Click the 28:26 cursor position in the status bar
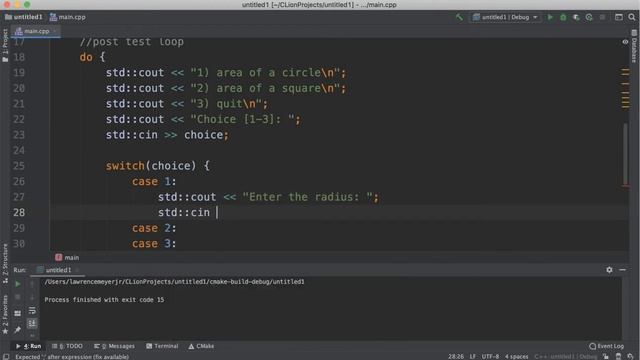 point(456,357)
